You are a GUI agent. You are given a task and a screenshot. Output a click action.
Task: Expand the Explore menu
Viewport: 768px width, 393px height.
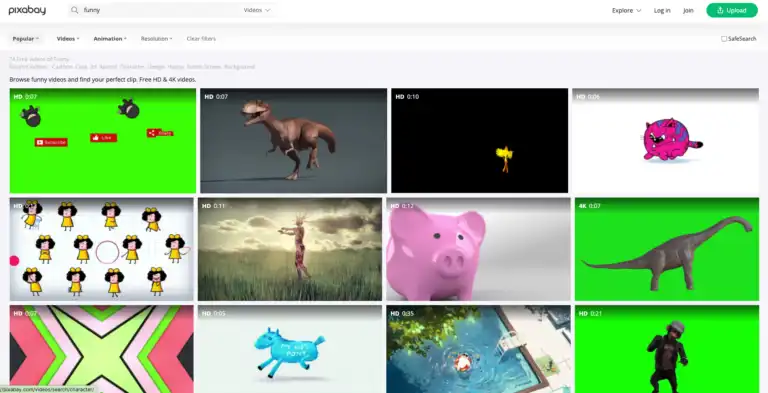[626, 10]
